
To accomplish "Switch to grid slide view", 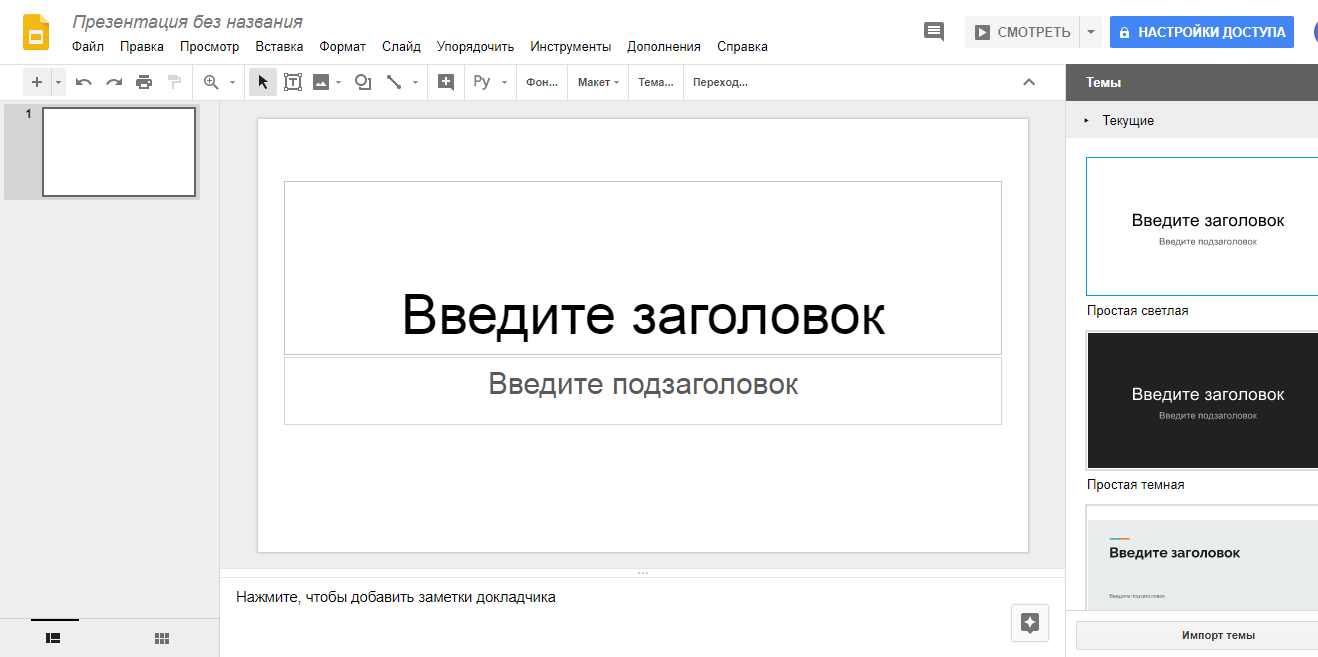I will (161, 637).
